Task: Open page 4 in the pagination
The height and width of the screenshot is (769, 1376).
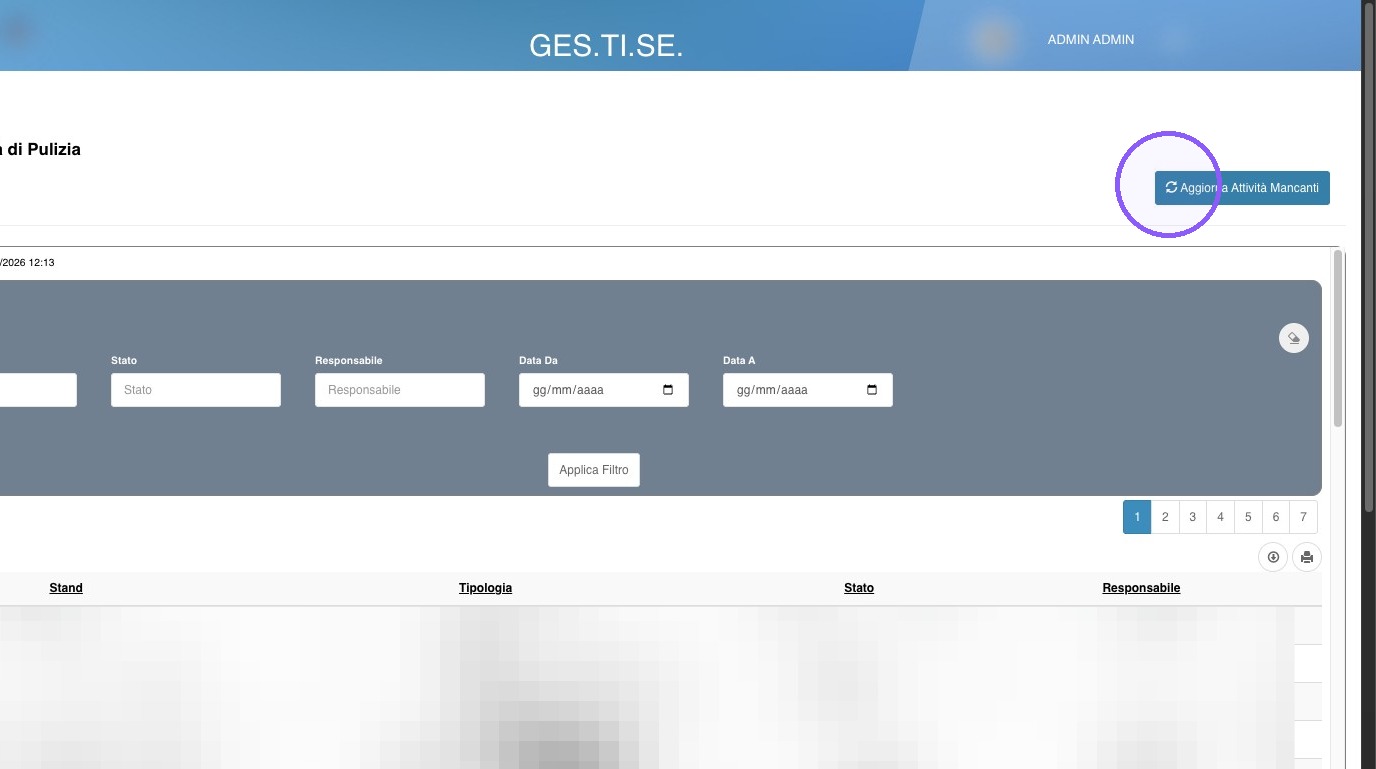Action: pyautogui.click(x=1220, y=517)
